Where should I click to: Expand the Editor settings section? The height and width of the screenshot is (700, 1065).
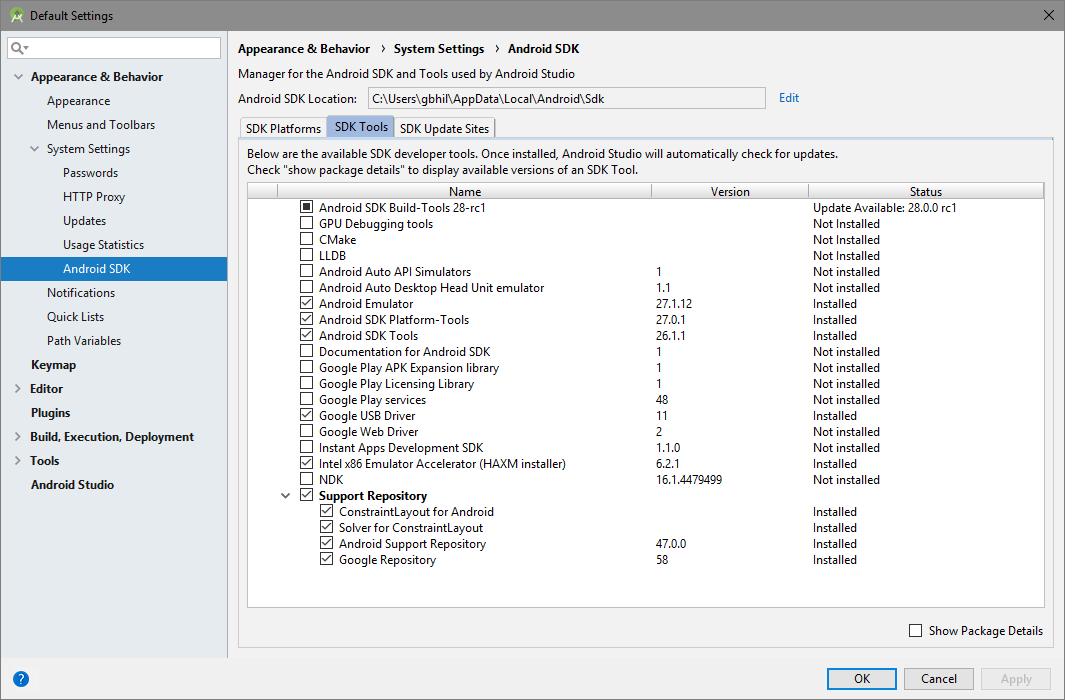pos(18,389)
